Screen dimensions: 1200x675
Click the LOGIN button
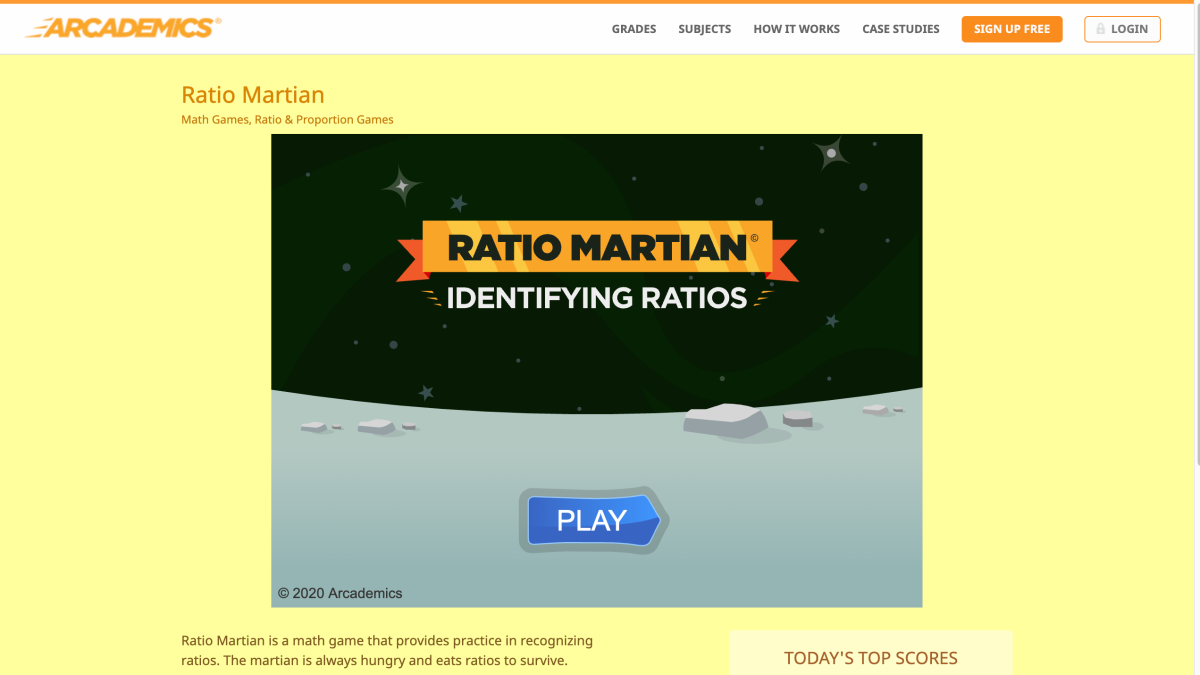tap(1122, 29)
